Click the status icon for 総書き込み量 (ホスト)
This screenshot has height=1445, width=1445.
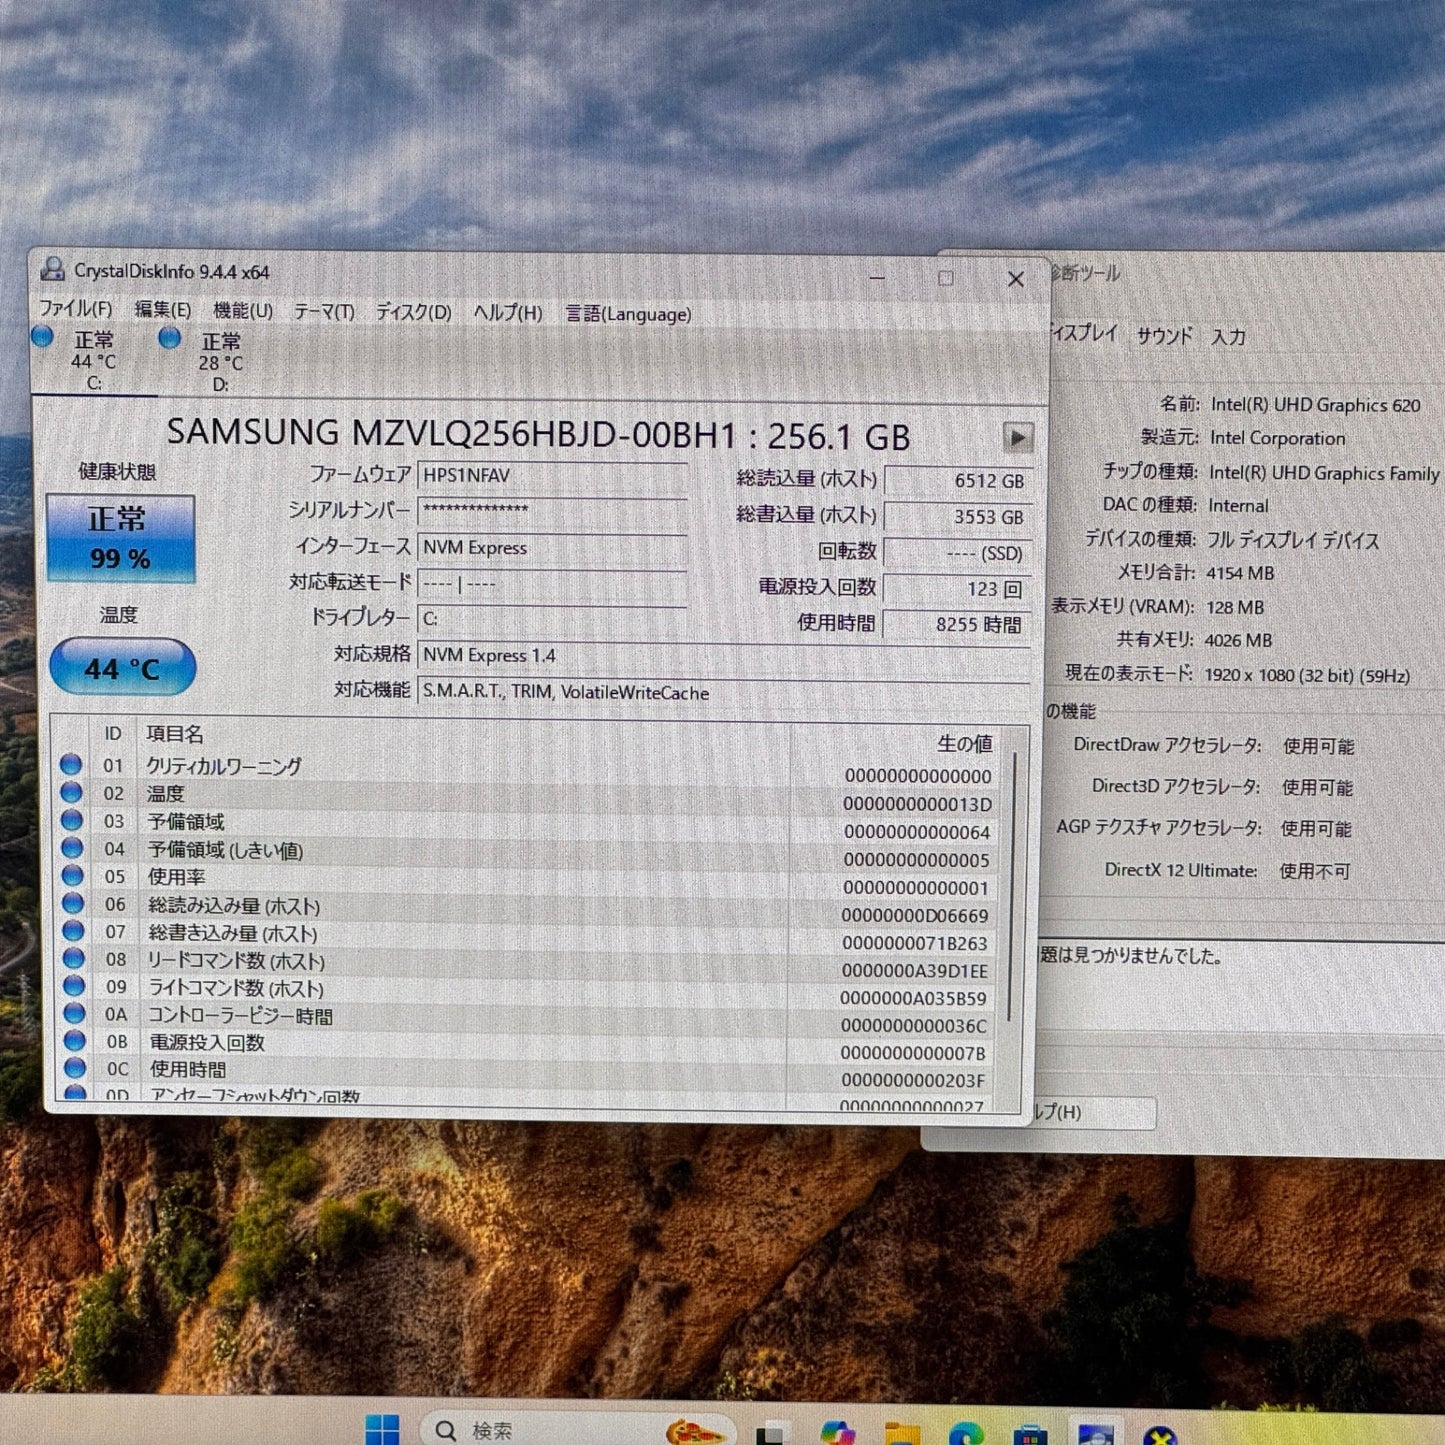(73, 931)
